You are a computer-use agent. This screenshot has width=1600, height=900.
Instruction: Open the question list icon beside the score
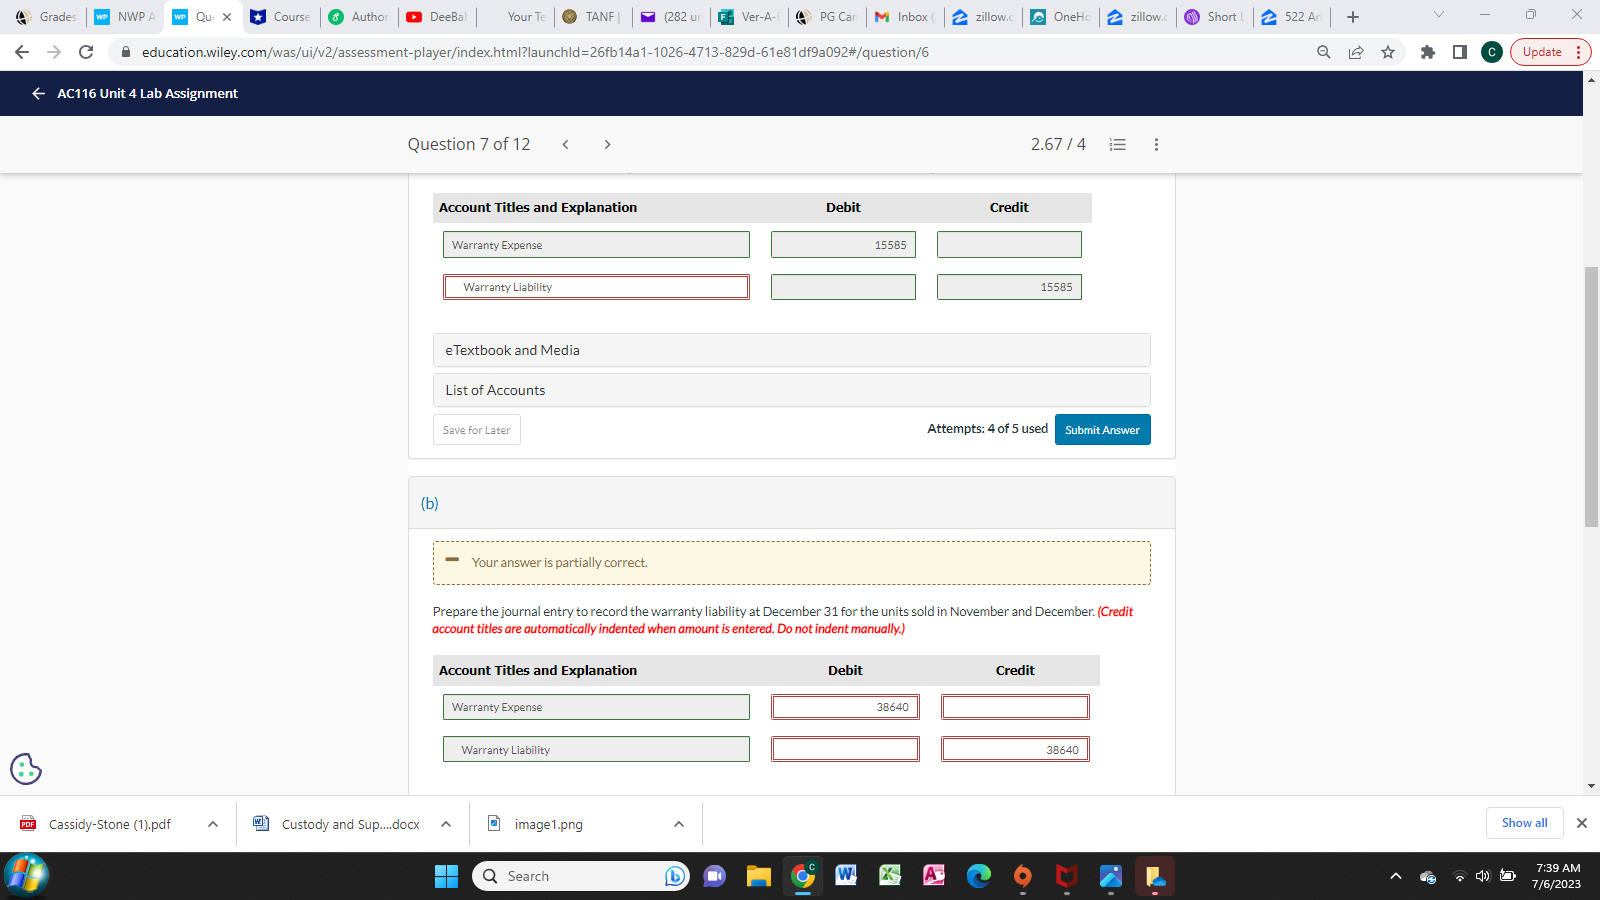1118,144
